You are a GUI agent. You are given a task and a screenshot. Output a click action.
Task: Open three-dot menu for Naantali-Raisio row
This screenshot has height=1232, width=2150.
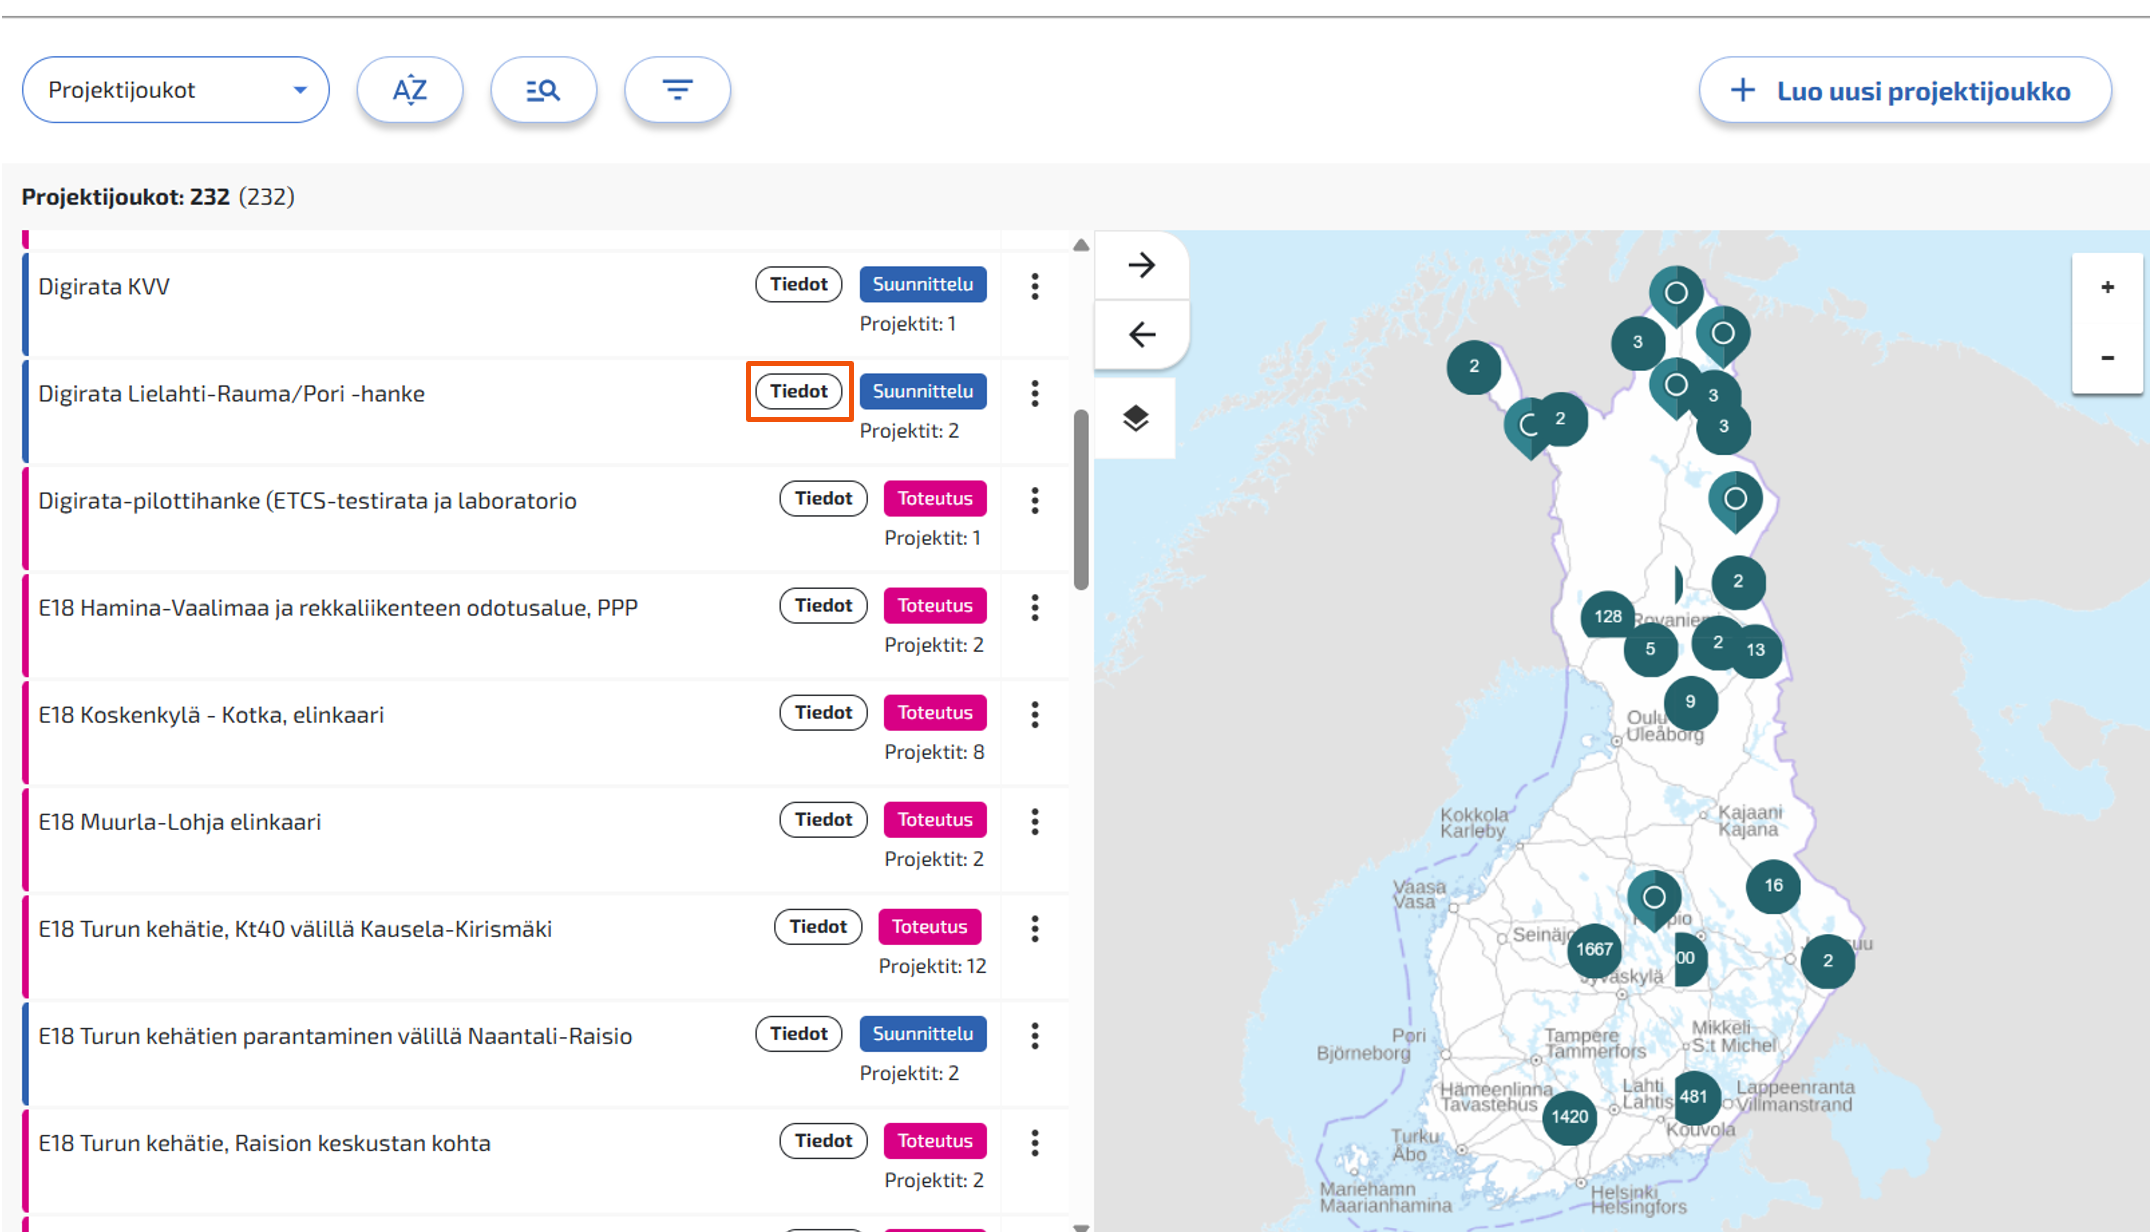1035,1036
